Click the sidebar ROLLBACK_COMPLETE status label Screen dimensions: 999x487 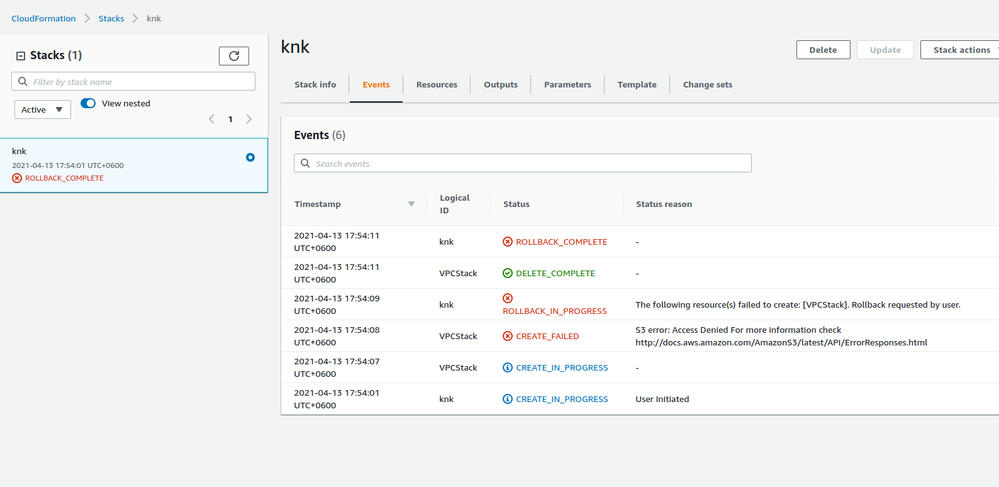click(x=64, y=178)
